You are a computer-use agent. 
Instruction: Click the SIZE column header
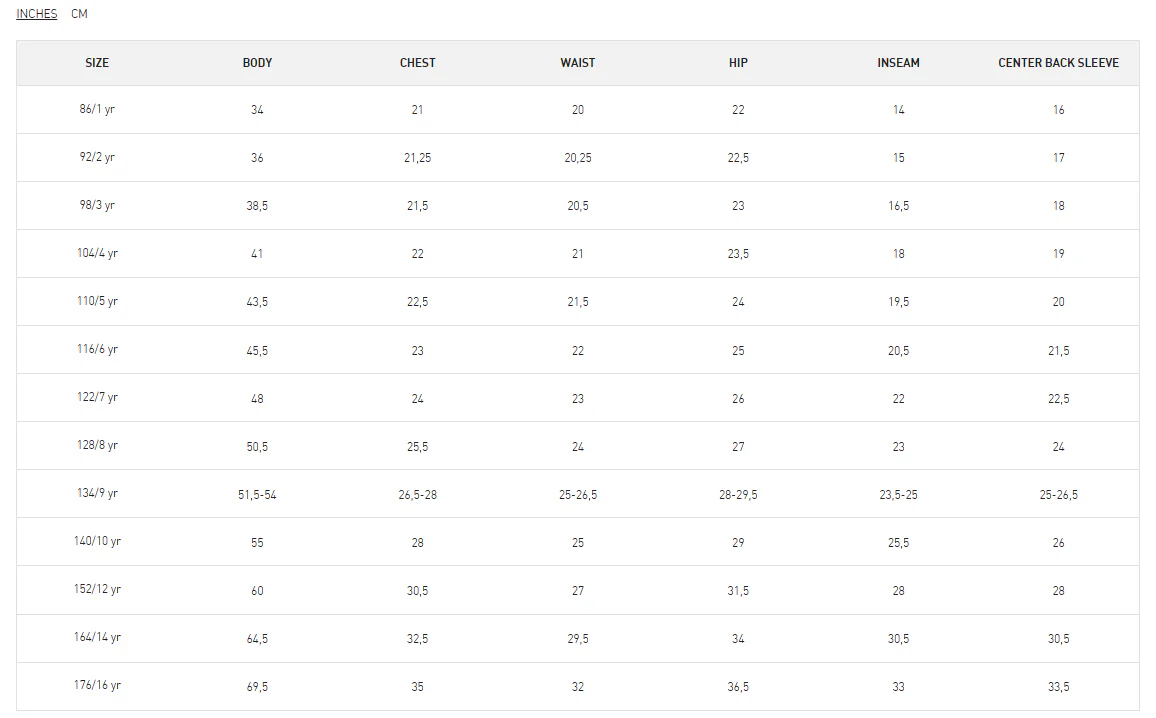click(x=97, y=63)
